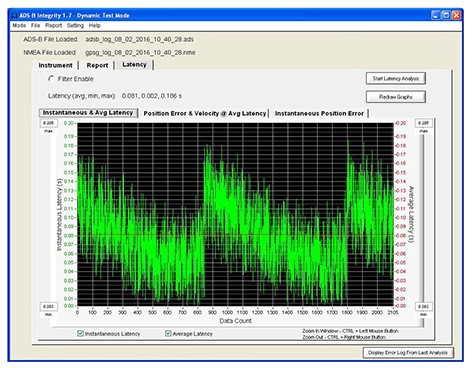Click the right-side average latency range slider
The image size is (472, 368).
(x=424, y=220)
